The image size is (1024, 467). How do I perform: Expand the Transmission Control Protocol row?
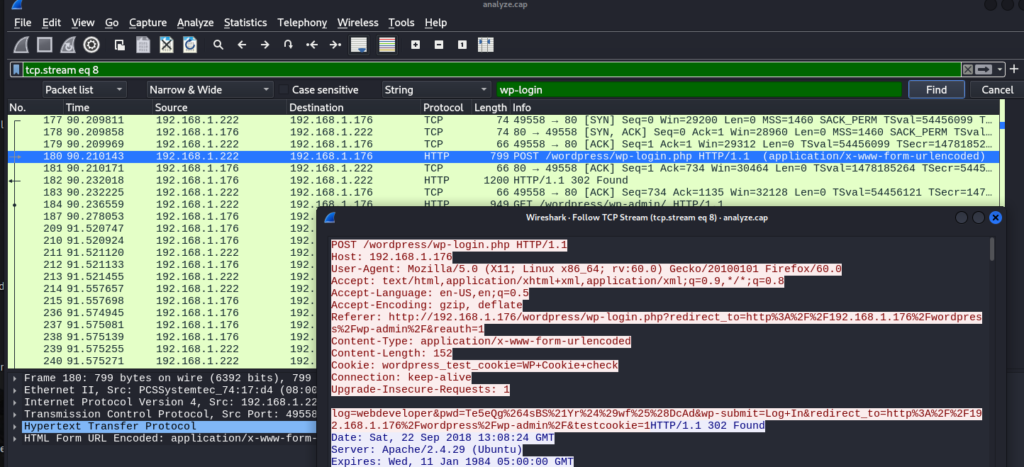(16, 414)
